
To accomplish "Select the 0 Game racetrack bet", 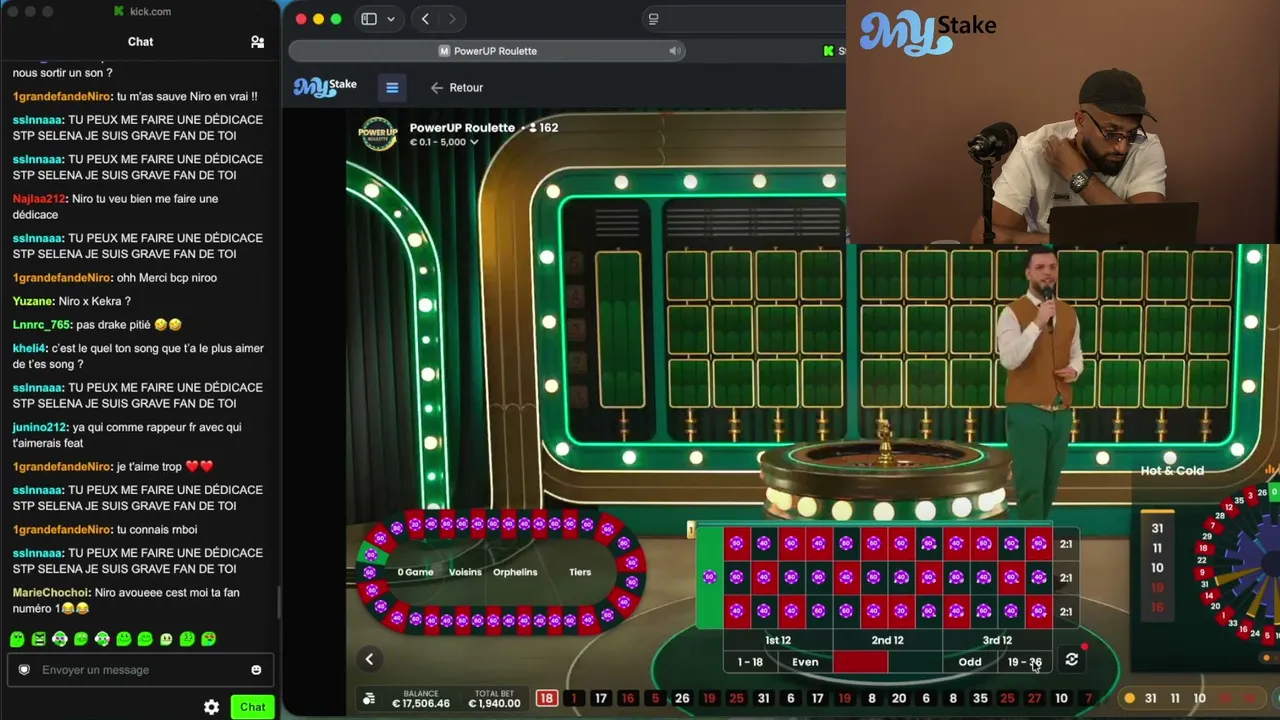I will click(x=415, y=572).
